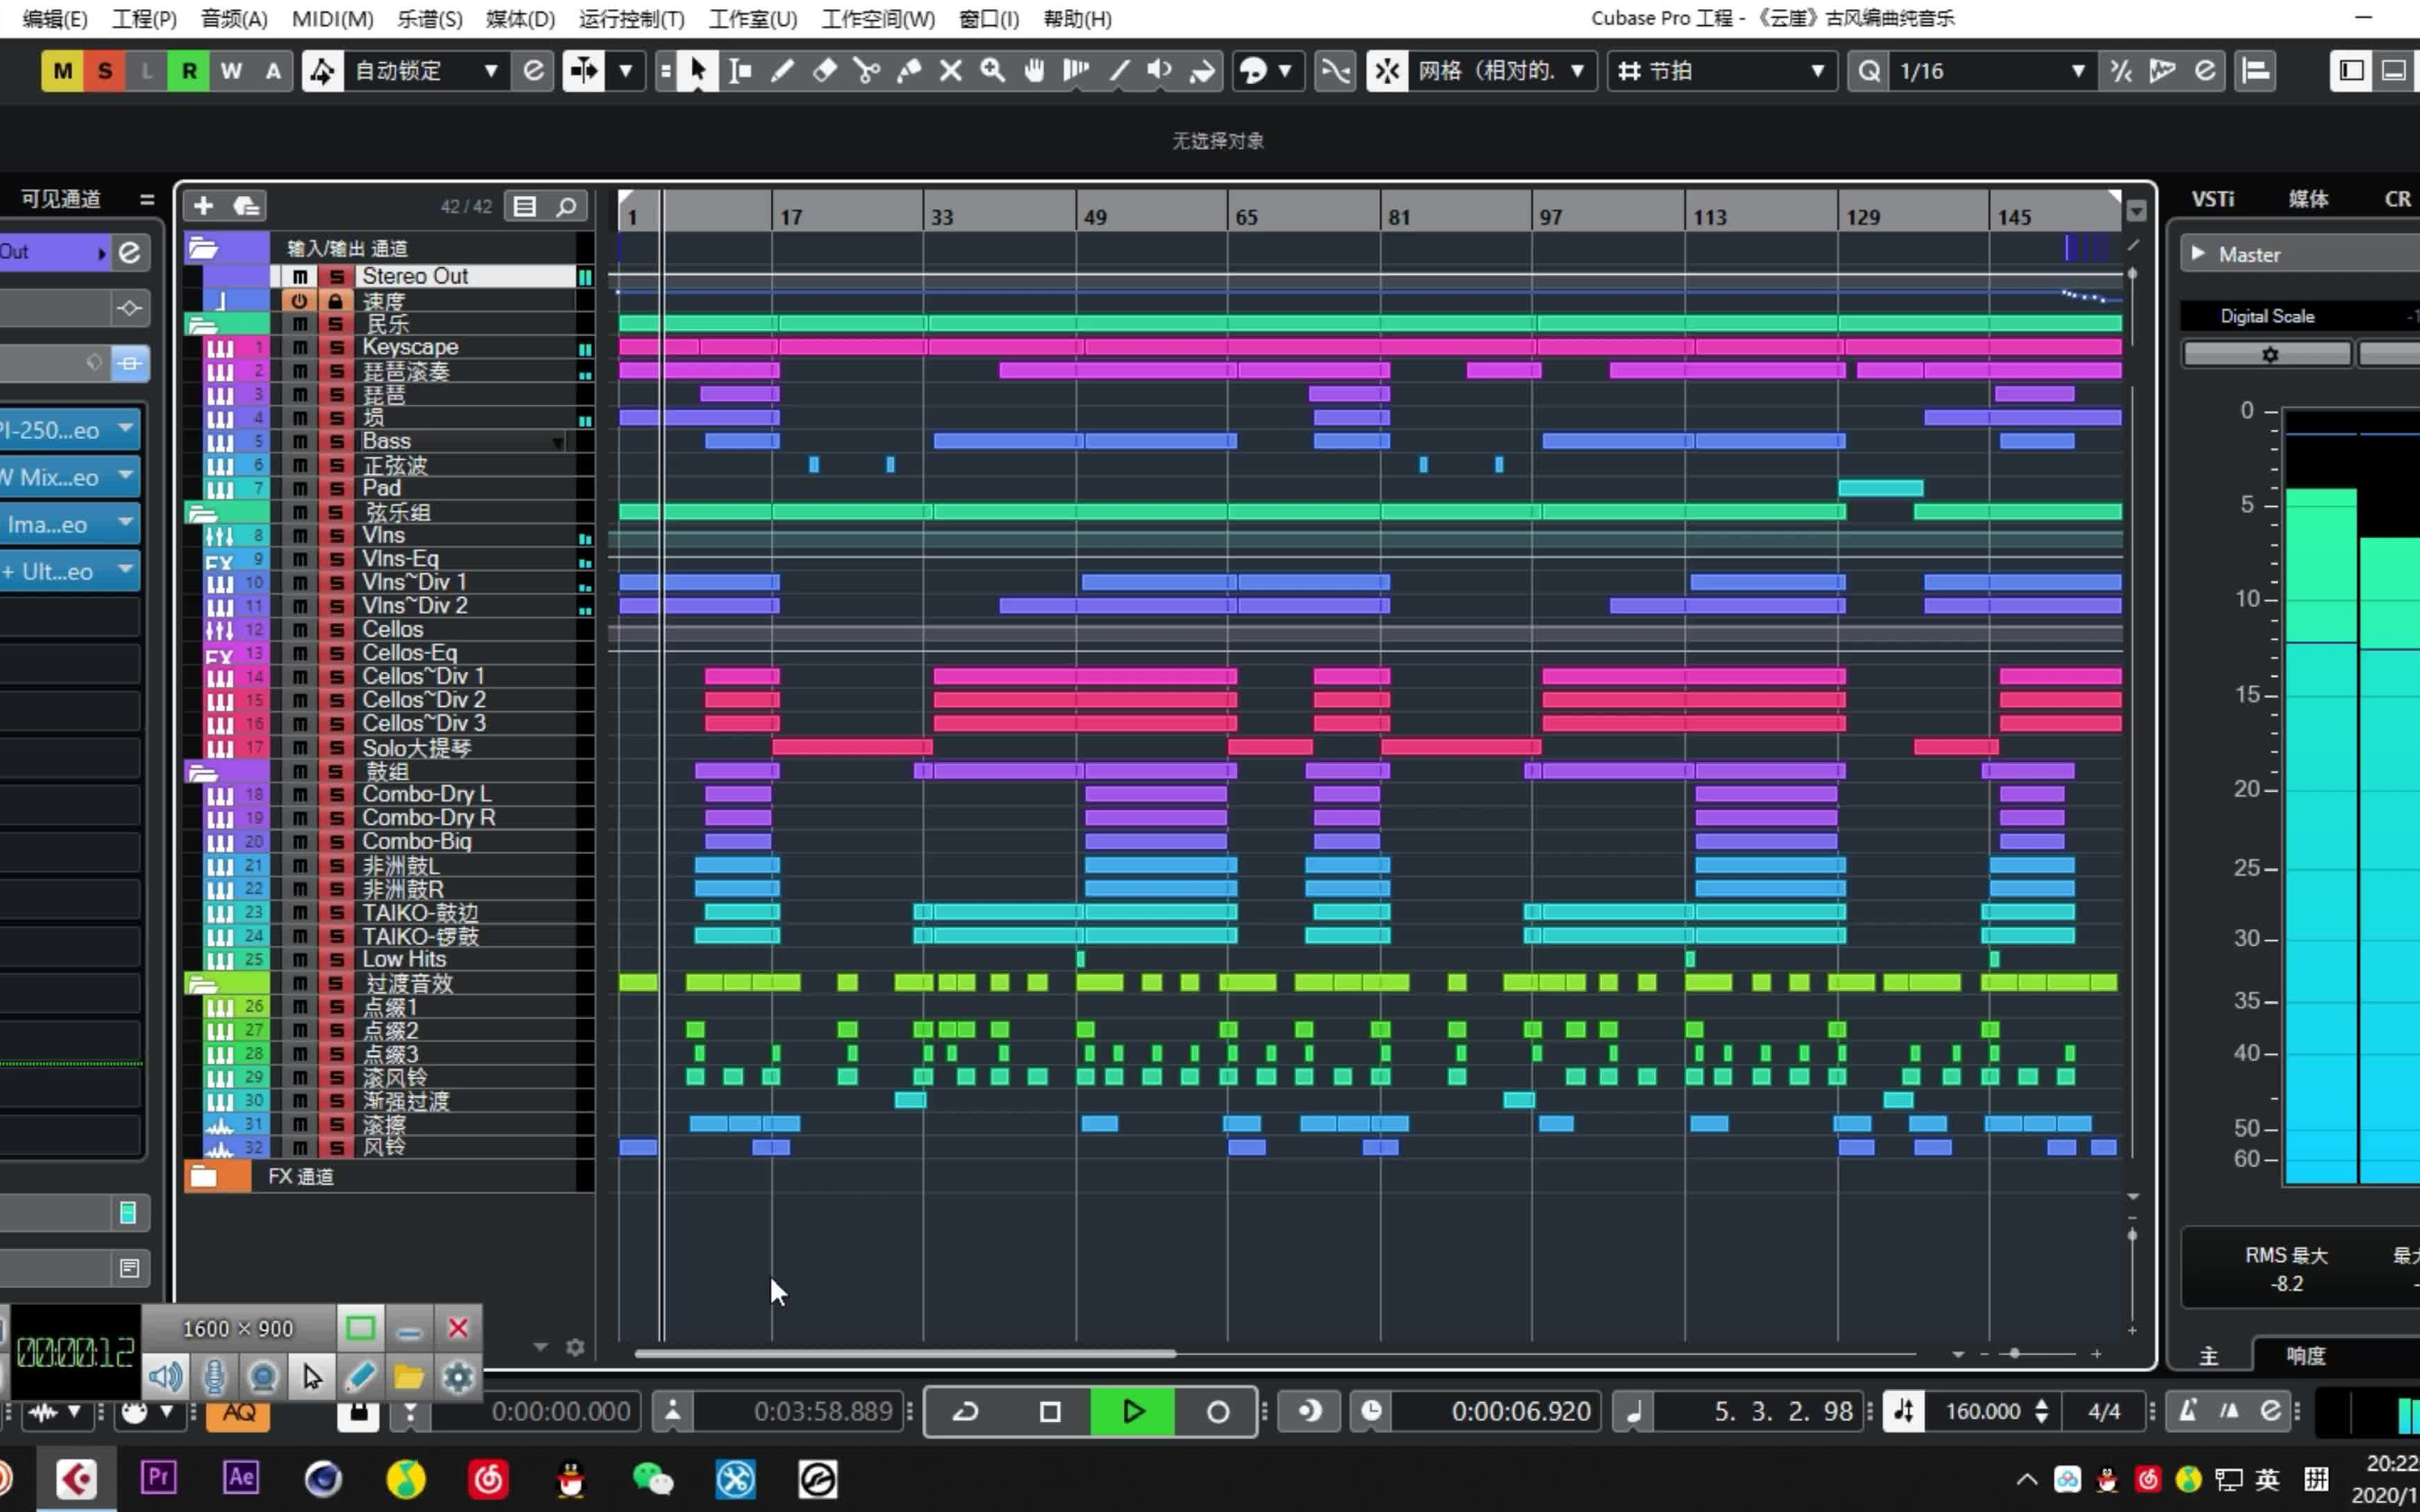Open the Find Tracks search icon
The height and width of the screenshot is (1512, 2420).
(566, 206)
